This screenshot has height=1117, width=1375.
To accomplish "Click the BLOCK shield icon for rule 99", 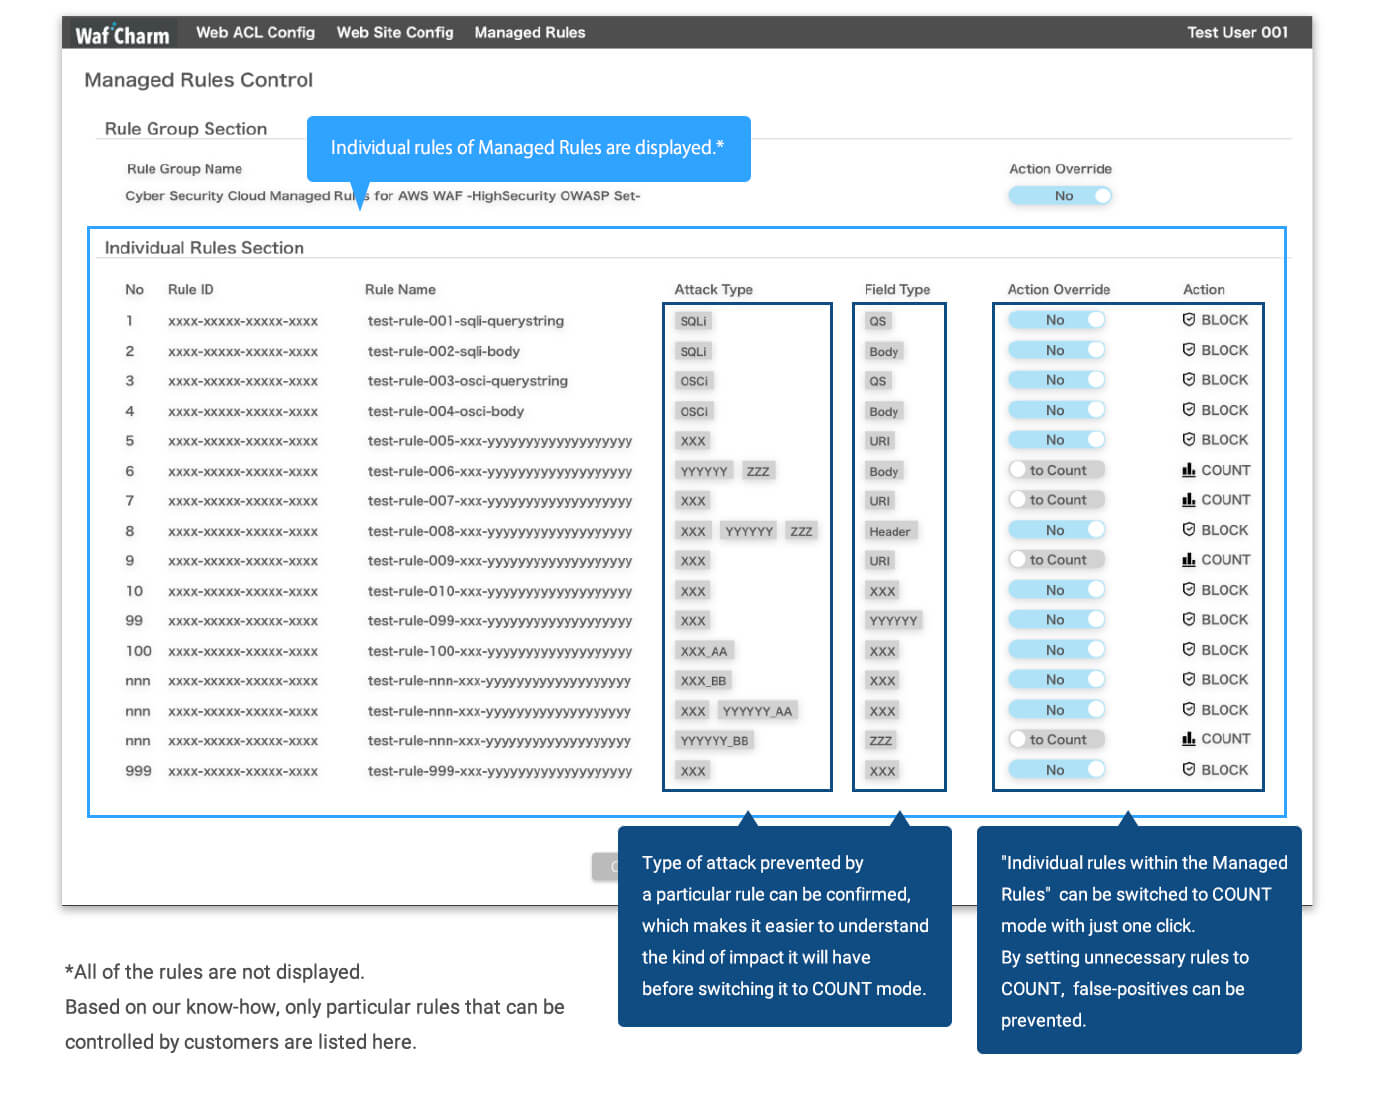I will pyautogui.click(x=1189, y=620).
